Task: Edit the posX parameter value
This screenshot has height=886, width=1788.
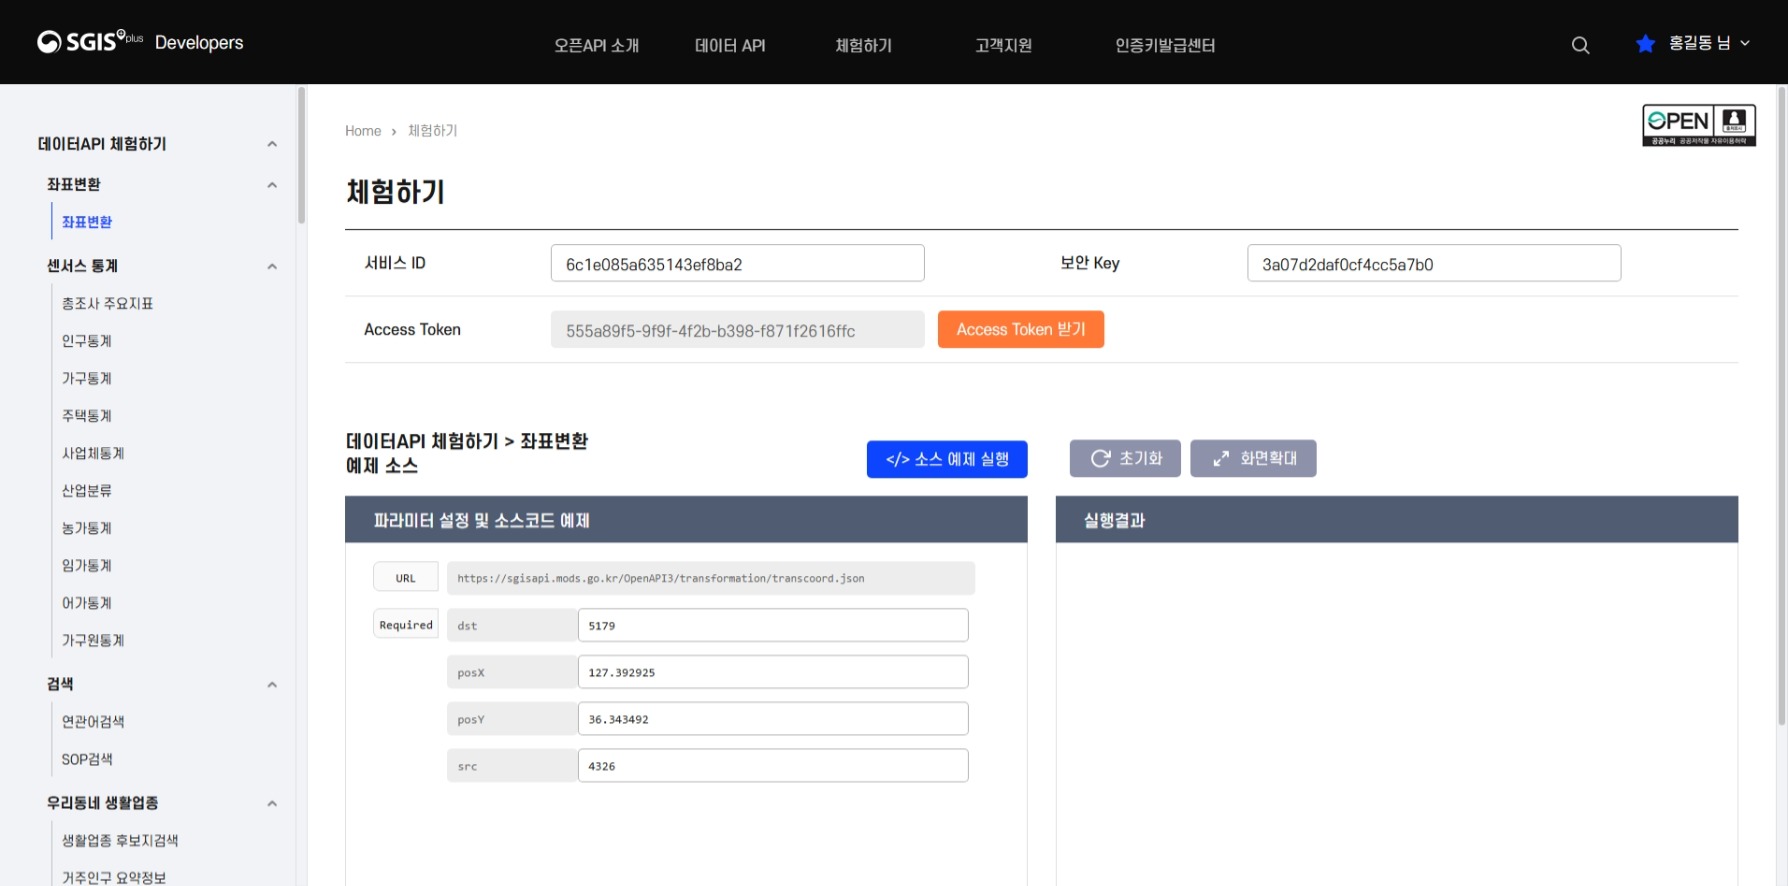Action: click(x=773, y=672)
